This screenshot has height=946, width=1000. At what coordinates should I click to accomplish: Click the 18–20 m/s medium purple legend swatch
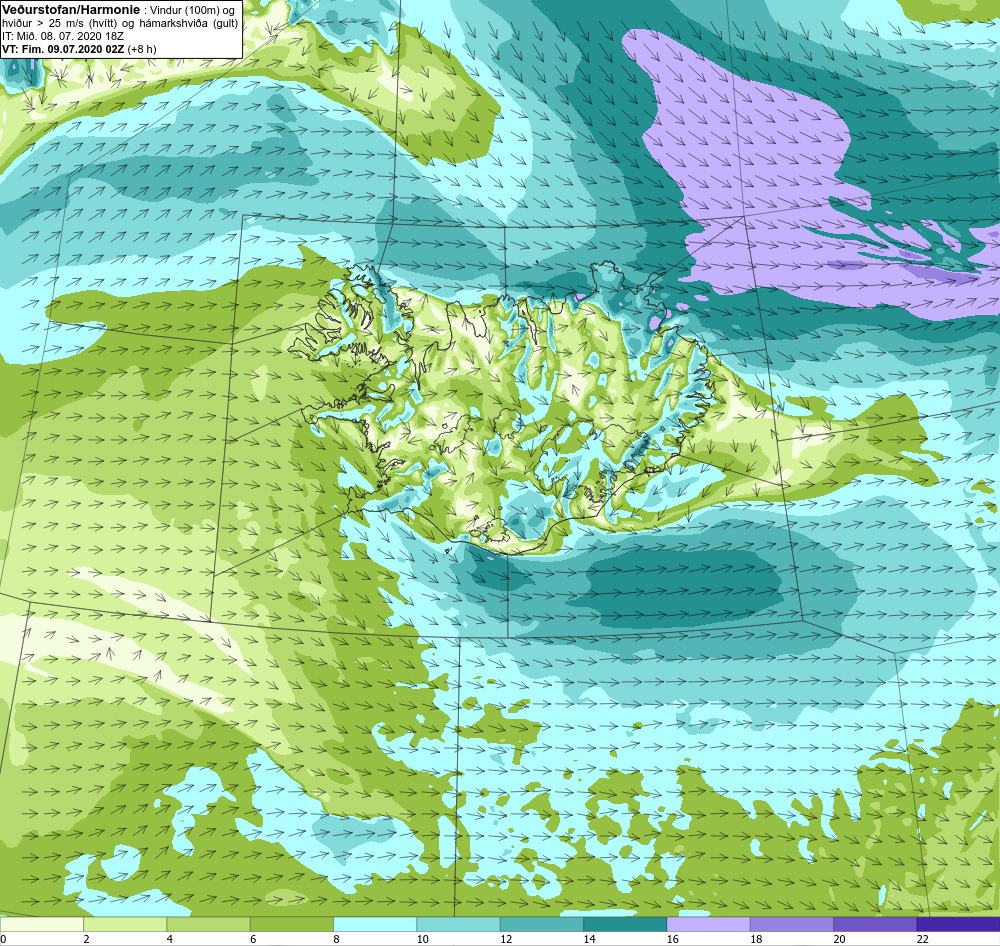pos(791,924)
